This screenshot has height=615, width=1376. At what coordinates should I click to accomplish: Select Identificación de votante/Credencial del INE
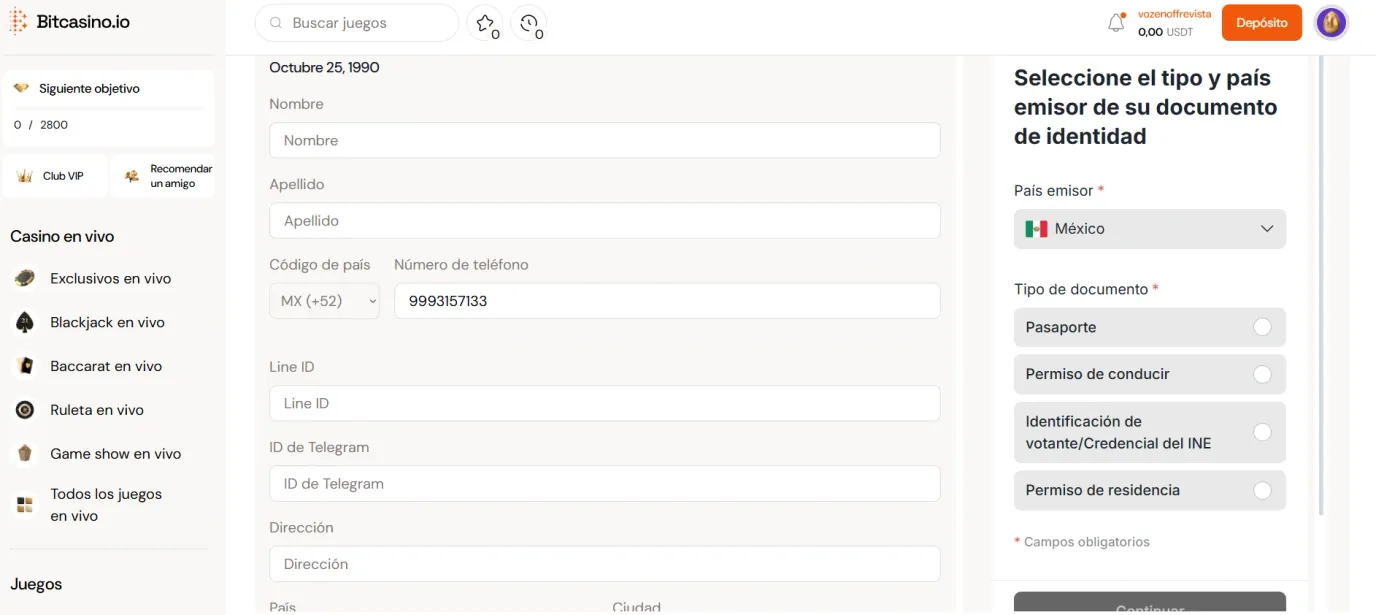click(x=1262, y=432)
